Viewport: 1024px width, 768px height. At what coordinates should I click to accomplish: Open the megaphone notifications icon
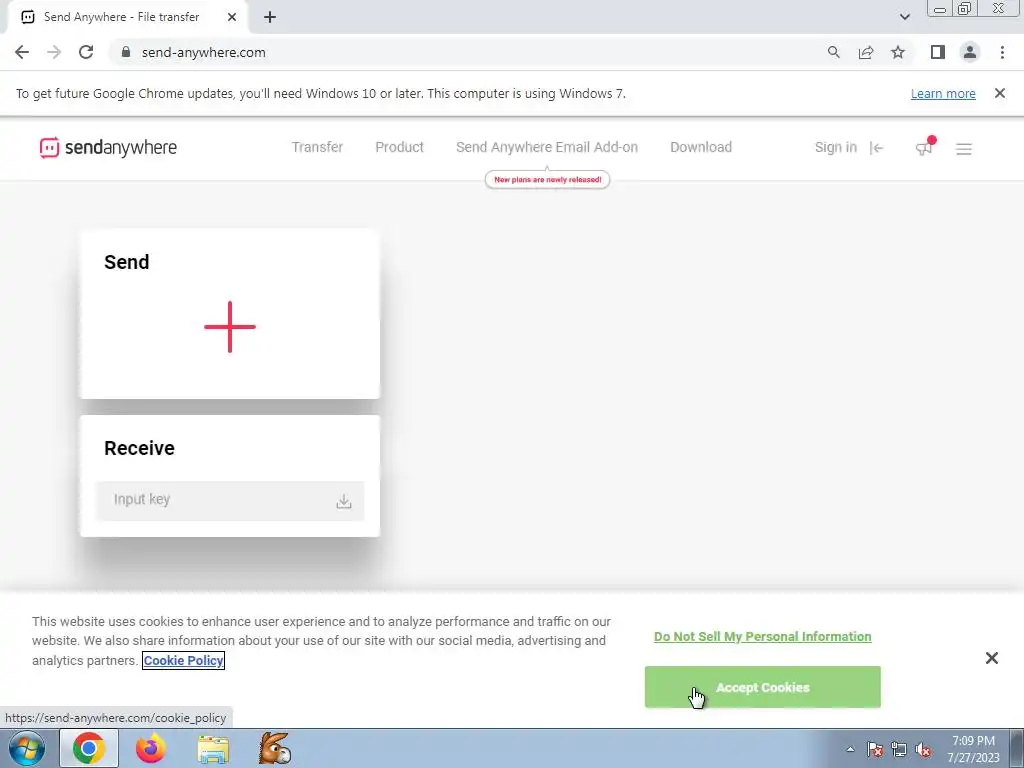923,148
